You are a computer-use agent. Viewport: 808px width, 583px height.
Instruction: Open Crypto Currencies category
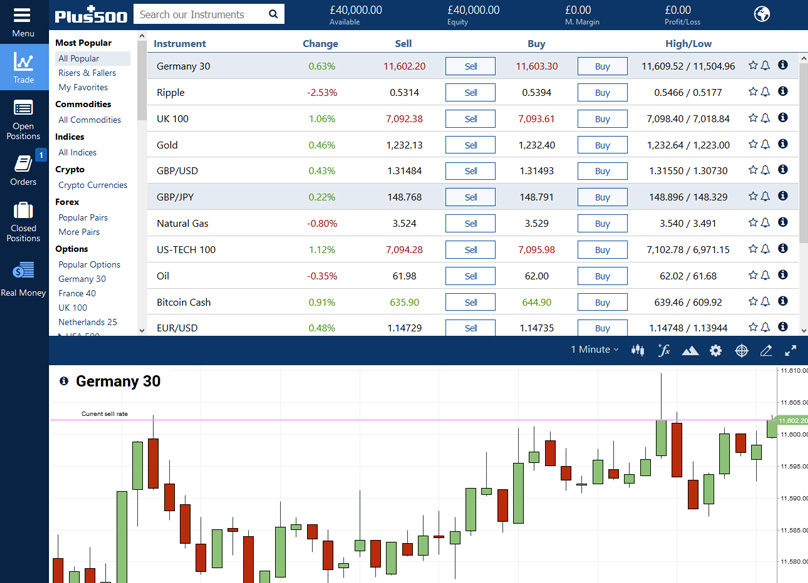[x=93, y=185]
